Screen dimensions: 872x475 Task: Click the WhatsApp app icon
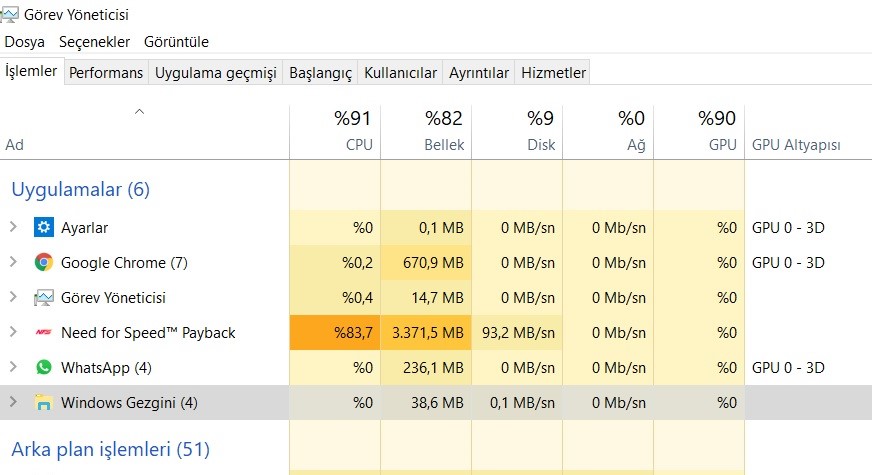tap(43, 367)
